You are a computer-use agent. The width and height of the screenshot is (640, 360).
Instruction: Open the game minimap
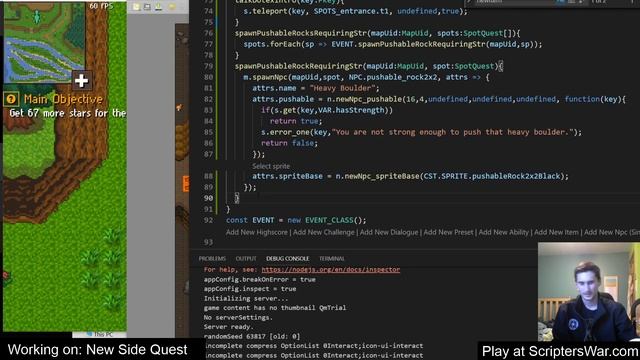tap(44, 41)
